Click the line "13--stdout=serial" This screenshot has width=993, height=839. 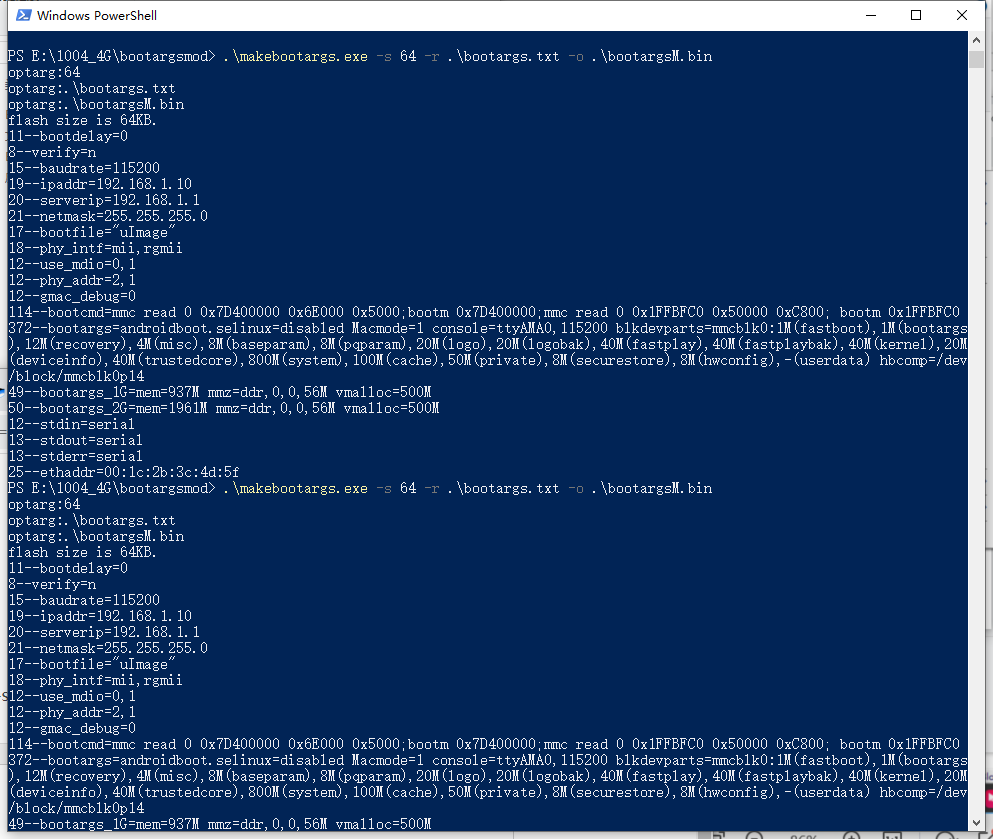[75, 440]
